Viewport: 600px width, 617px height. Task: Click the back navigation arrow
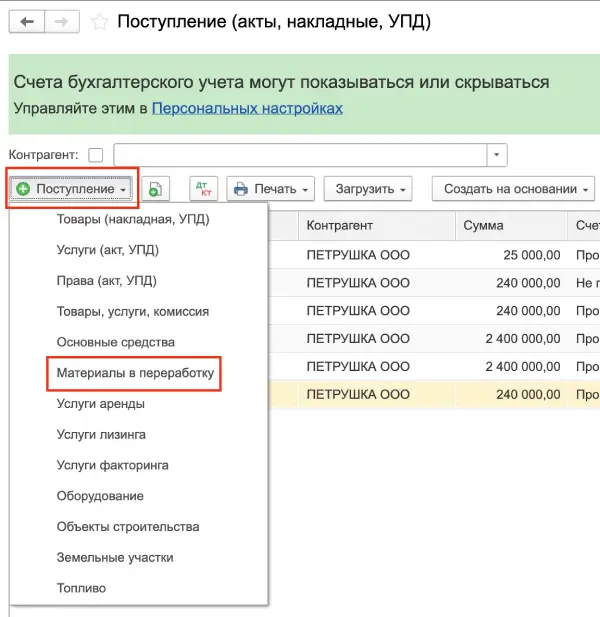[27, 21]
